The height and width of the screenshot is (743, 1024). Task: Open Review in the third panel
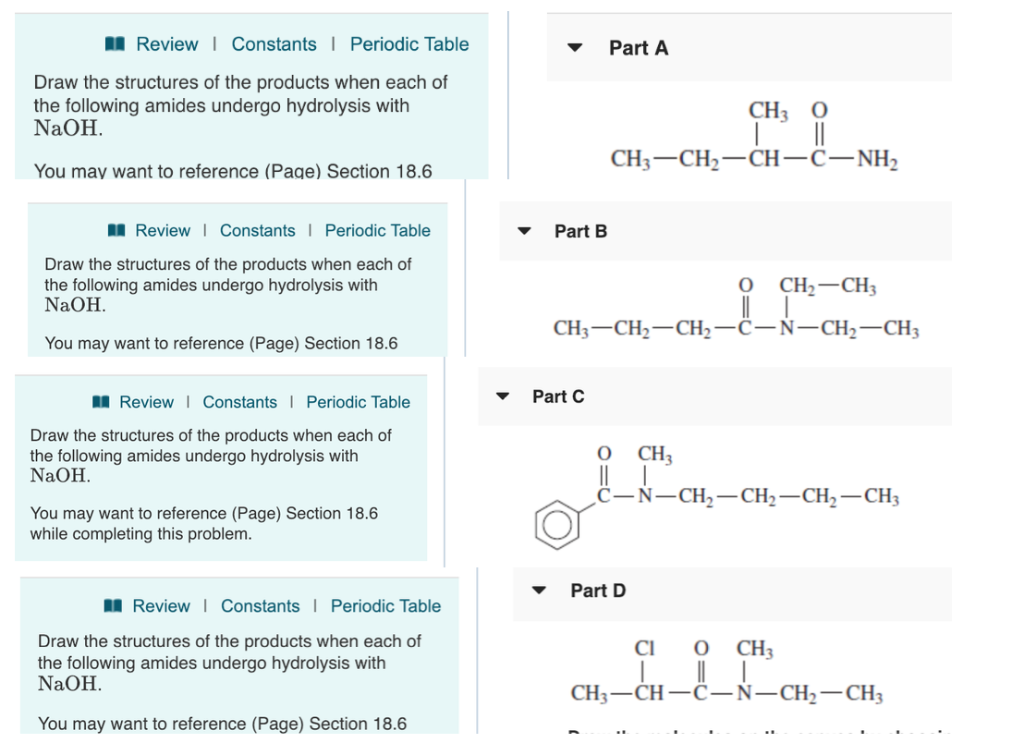tap(146, 402)
